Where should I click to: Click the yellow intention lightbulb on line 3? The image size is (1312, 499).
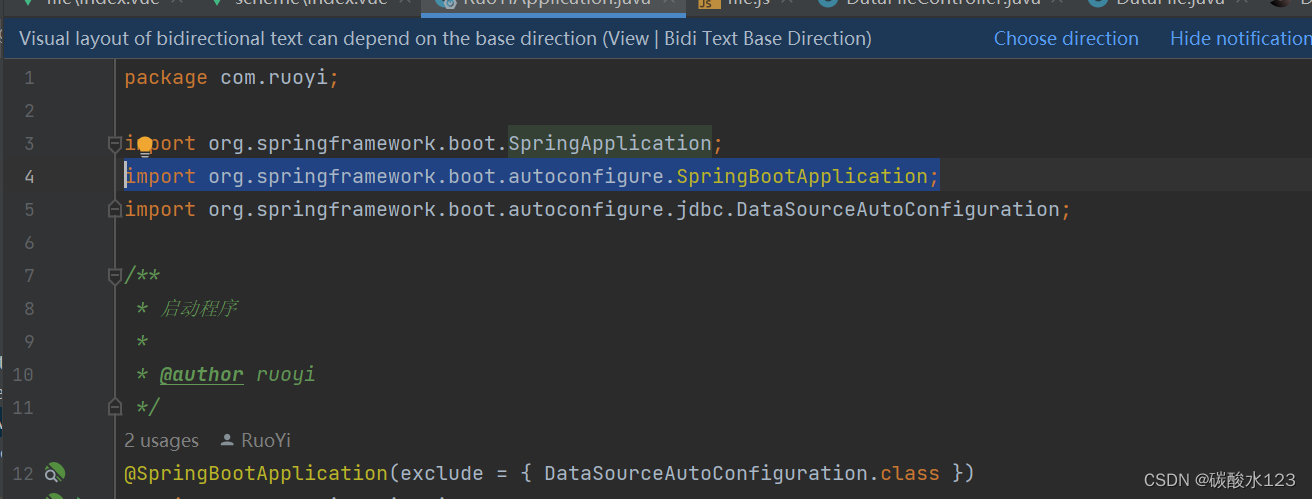145,146
